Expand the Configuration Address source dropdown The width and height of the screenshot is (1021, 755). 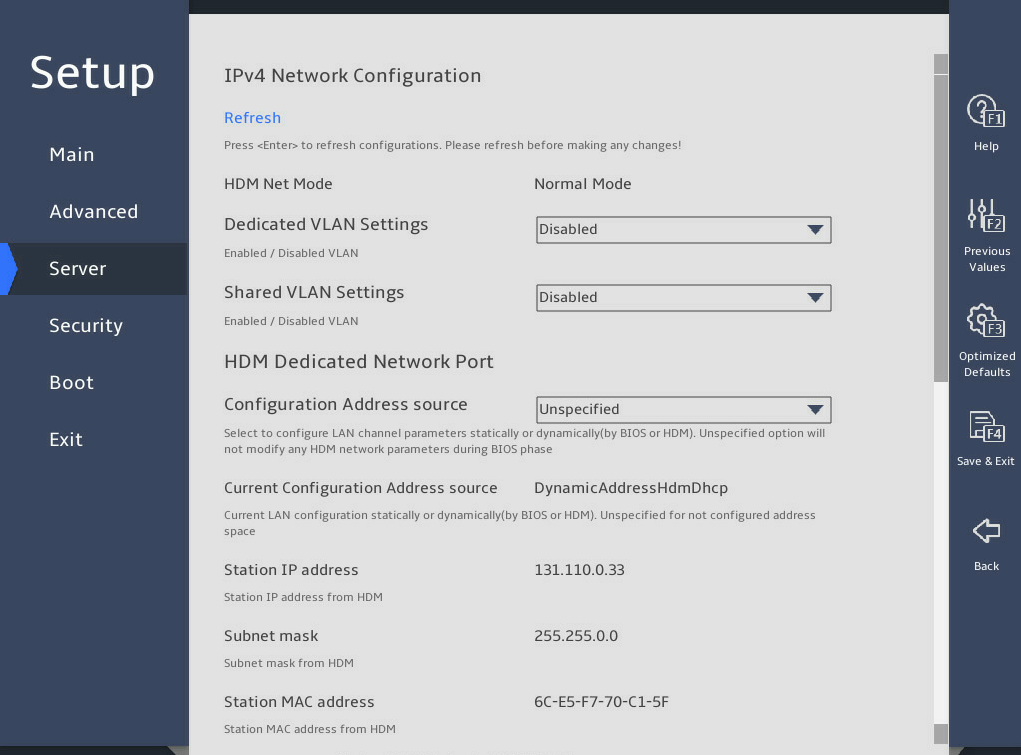click(683, 410)
